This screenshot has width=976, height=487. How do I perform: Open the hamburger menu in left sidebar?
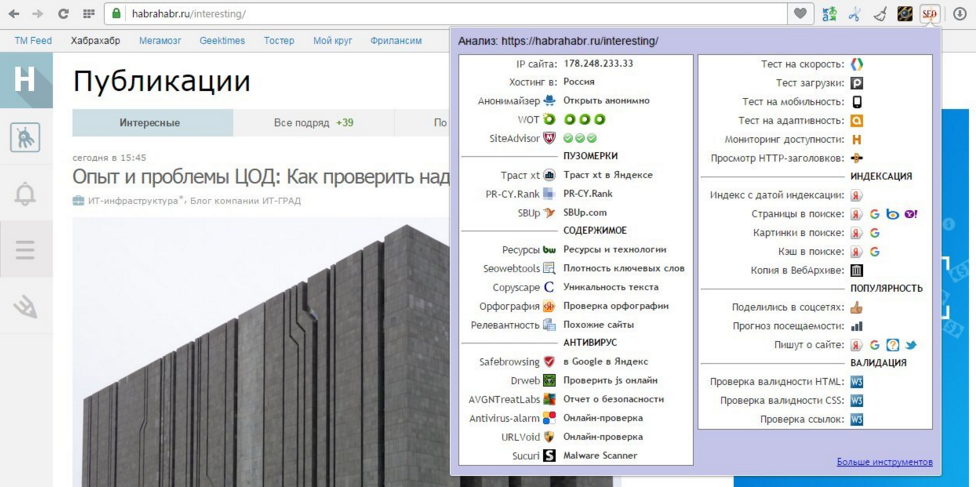[x=25, y=249]
